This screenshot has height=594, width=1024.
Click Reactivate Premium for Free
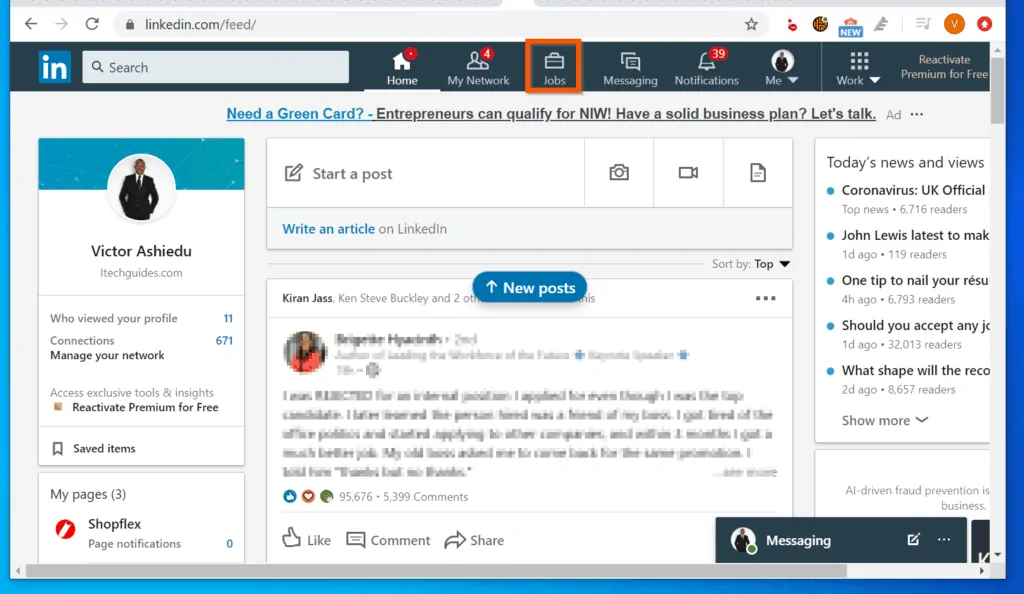pos(944,67)
